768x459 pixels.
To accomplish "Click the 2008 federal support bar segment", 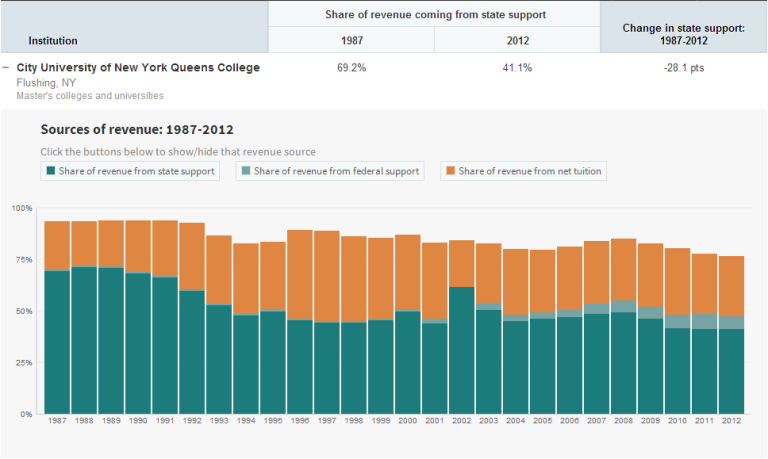I will click(x=624, y=306).
